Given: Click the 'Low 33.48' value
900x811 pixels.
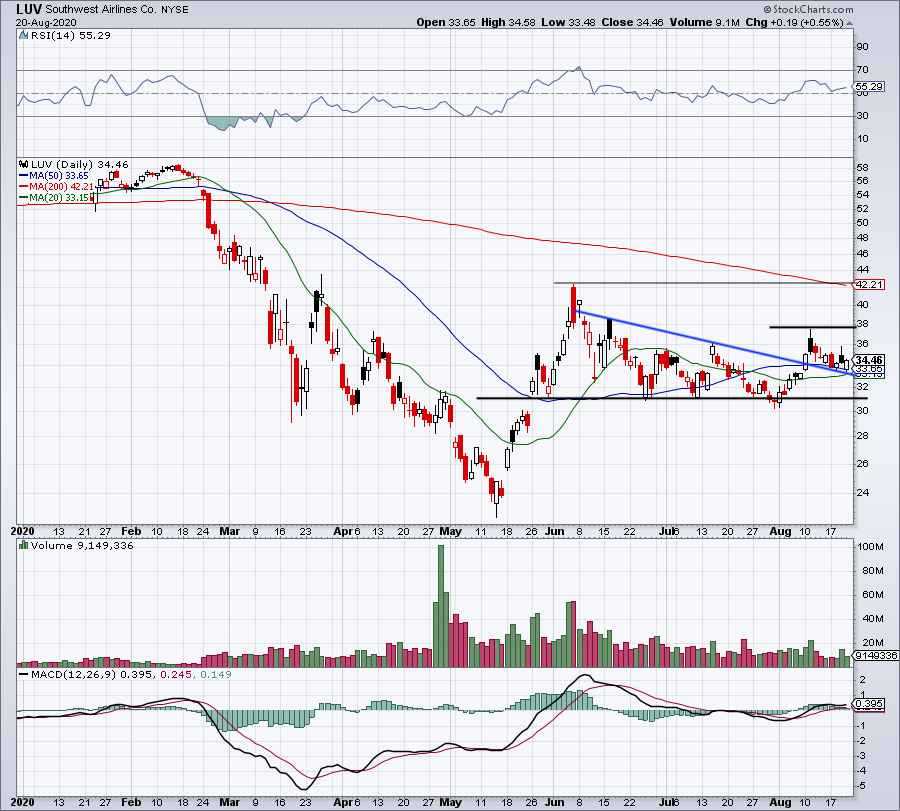Looking at the screenshot, I should (x=568, y=22).
